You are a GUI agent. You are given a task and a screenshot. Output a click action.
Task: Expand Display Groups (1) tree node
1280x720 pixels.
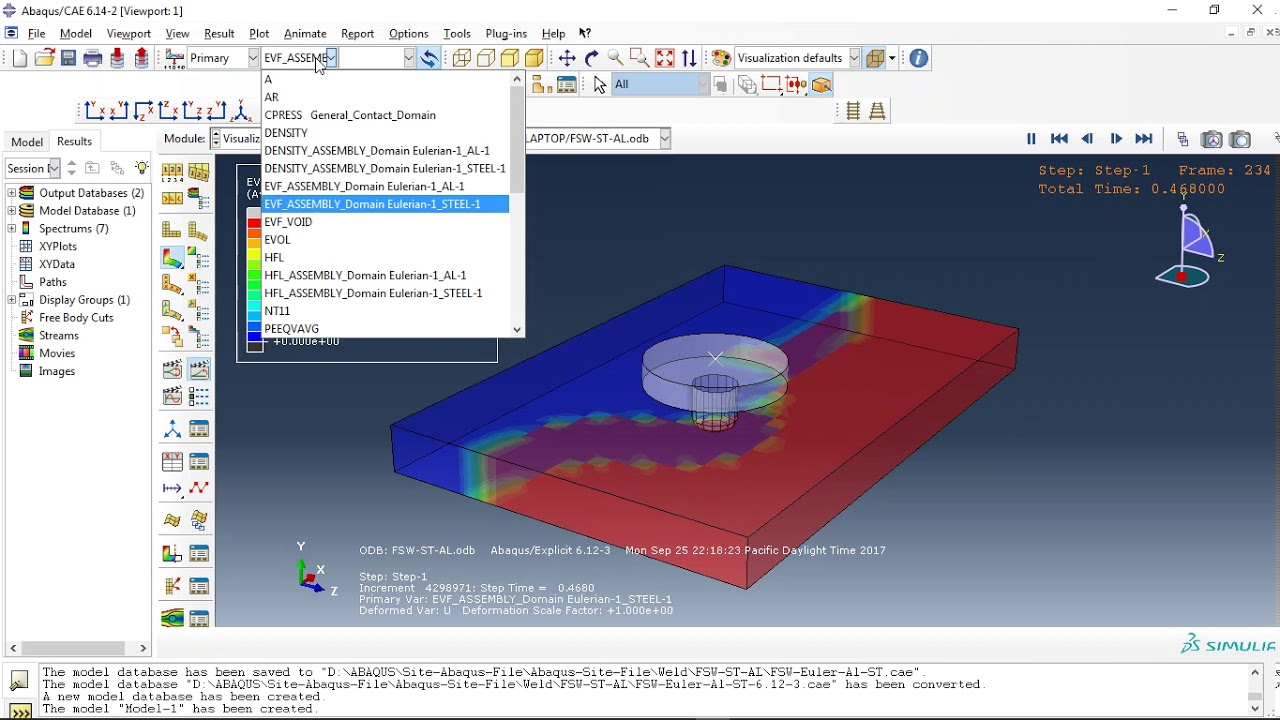pyautogui.click(x=12, y=300)
